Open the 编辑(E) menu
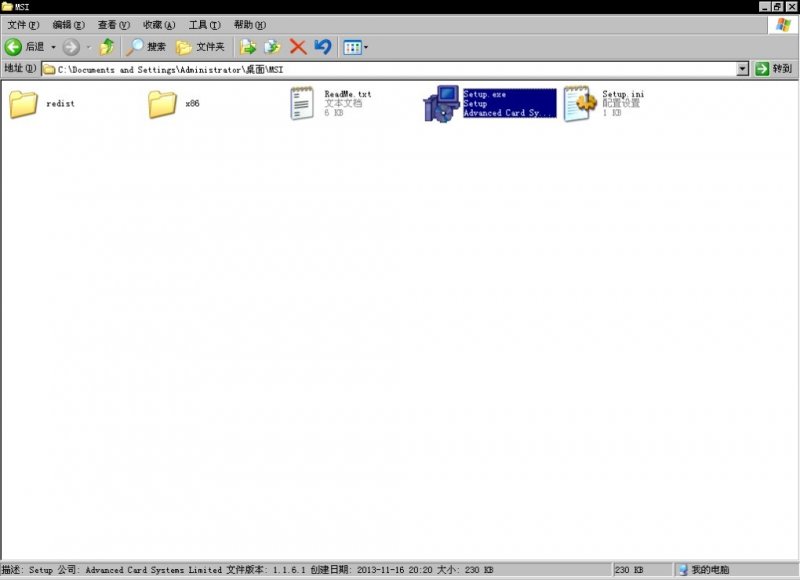Viewport: 800px width, 580px height. (x=68, y=24)
